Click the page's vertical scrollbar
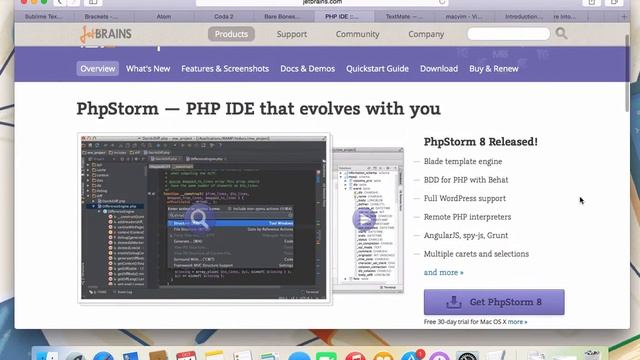Screen dimensions: 640x360 [x=627, y=73]
